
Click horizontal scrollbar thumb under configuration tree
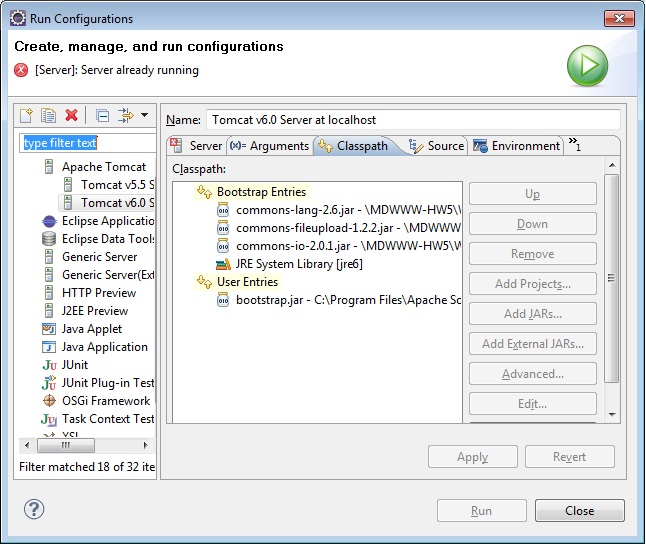(66, 445)
